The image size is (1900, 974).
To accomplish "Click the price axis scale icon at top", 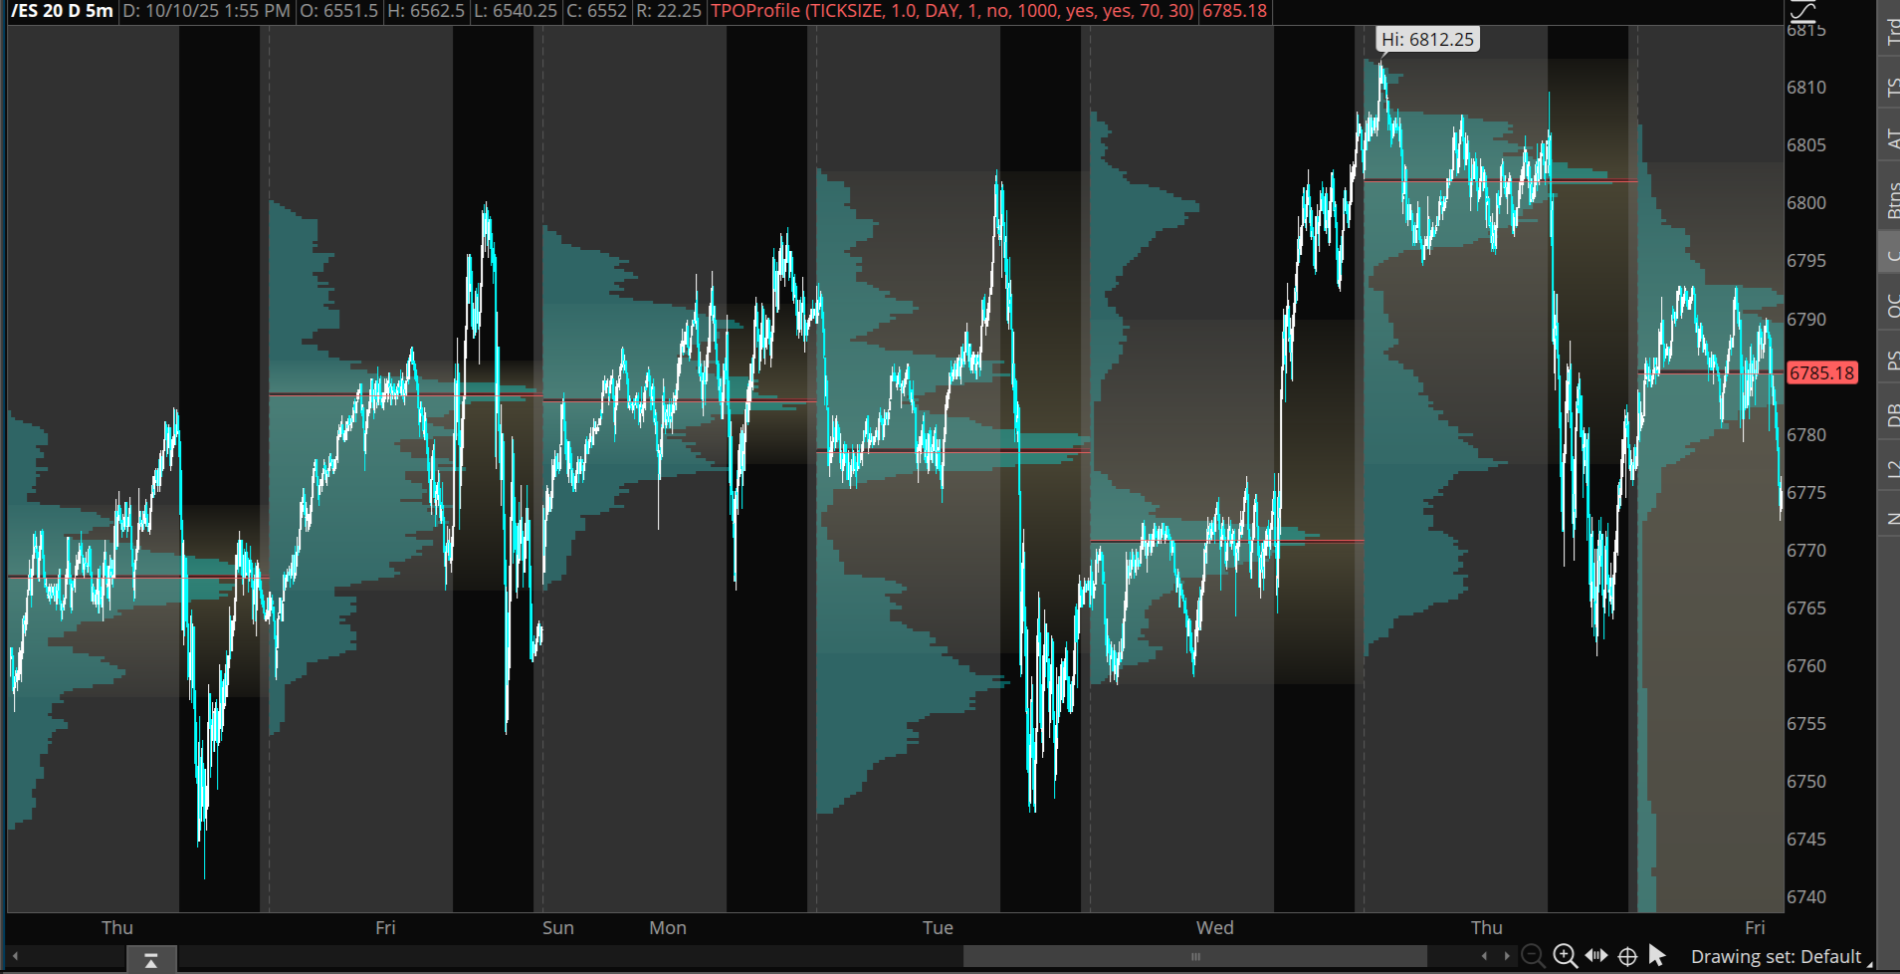I will (x=1801, y=11).
